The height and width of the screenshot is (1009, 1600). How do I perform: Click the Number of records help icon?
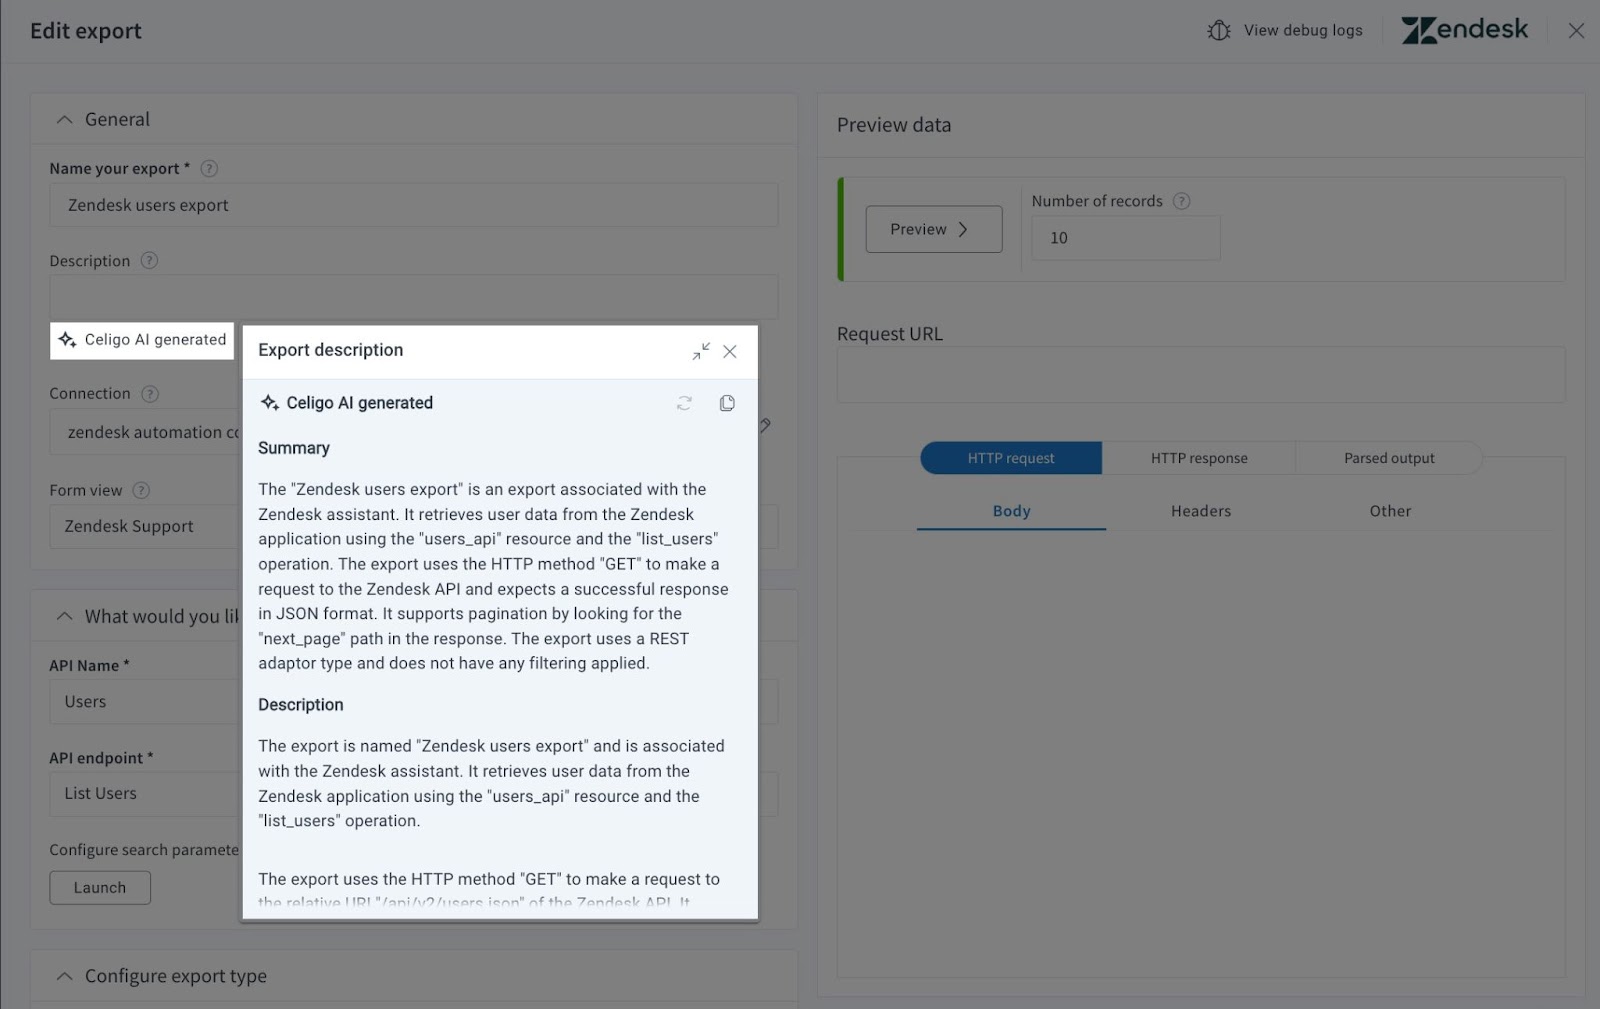1181,200
